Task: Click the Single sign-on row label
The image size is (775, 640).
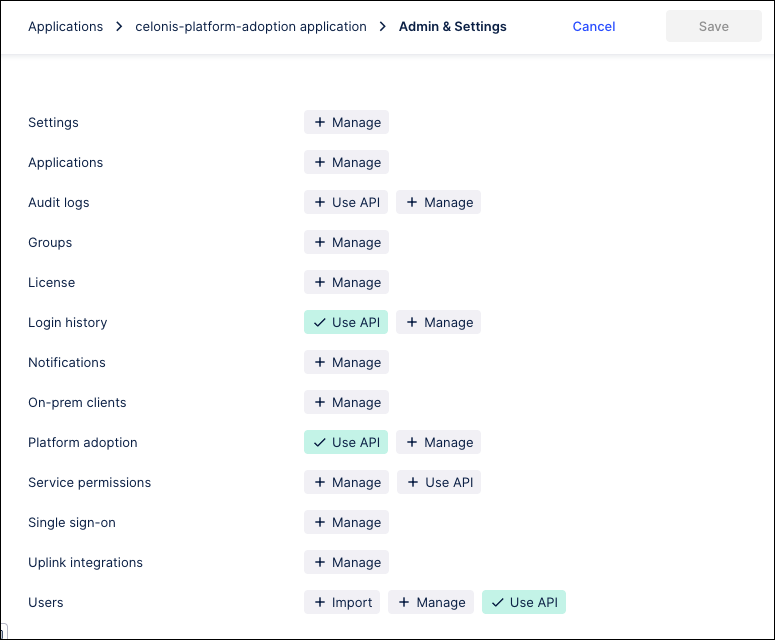Action: coord(72,522)
